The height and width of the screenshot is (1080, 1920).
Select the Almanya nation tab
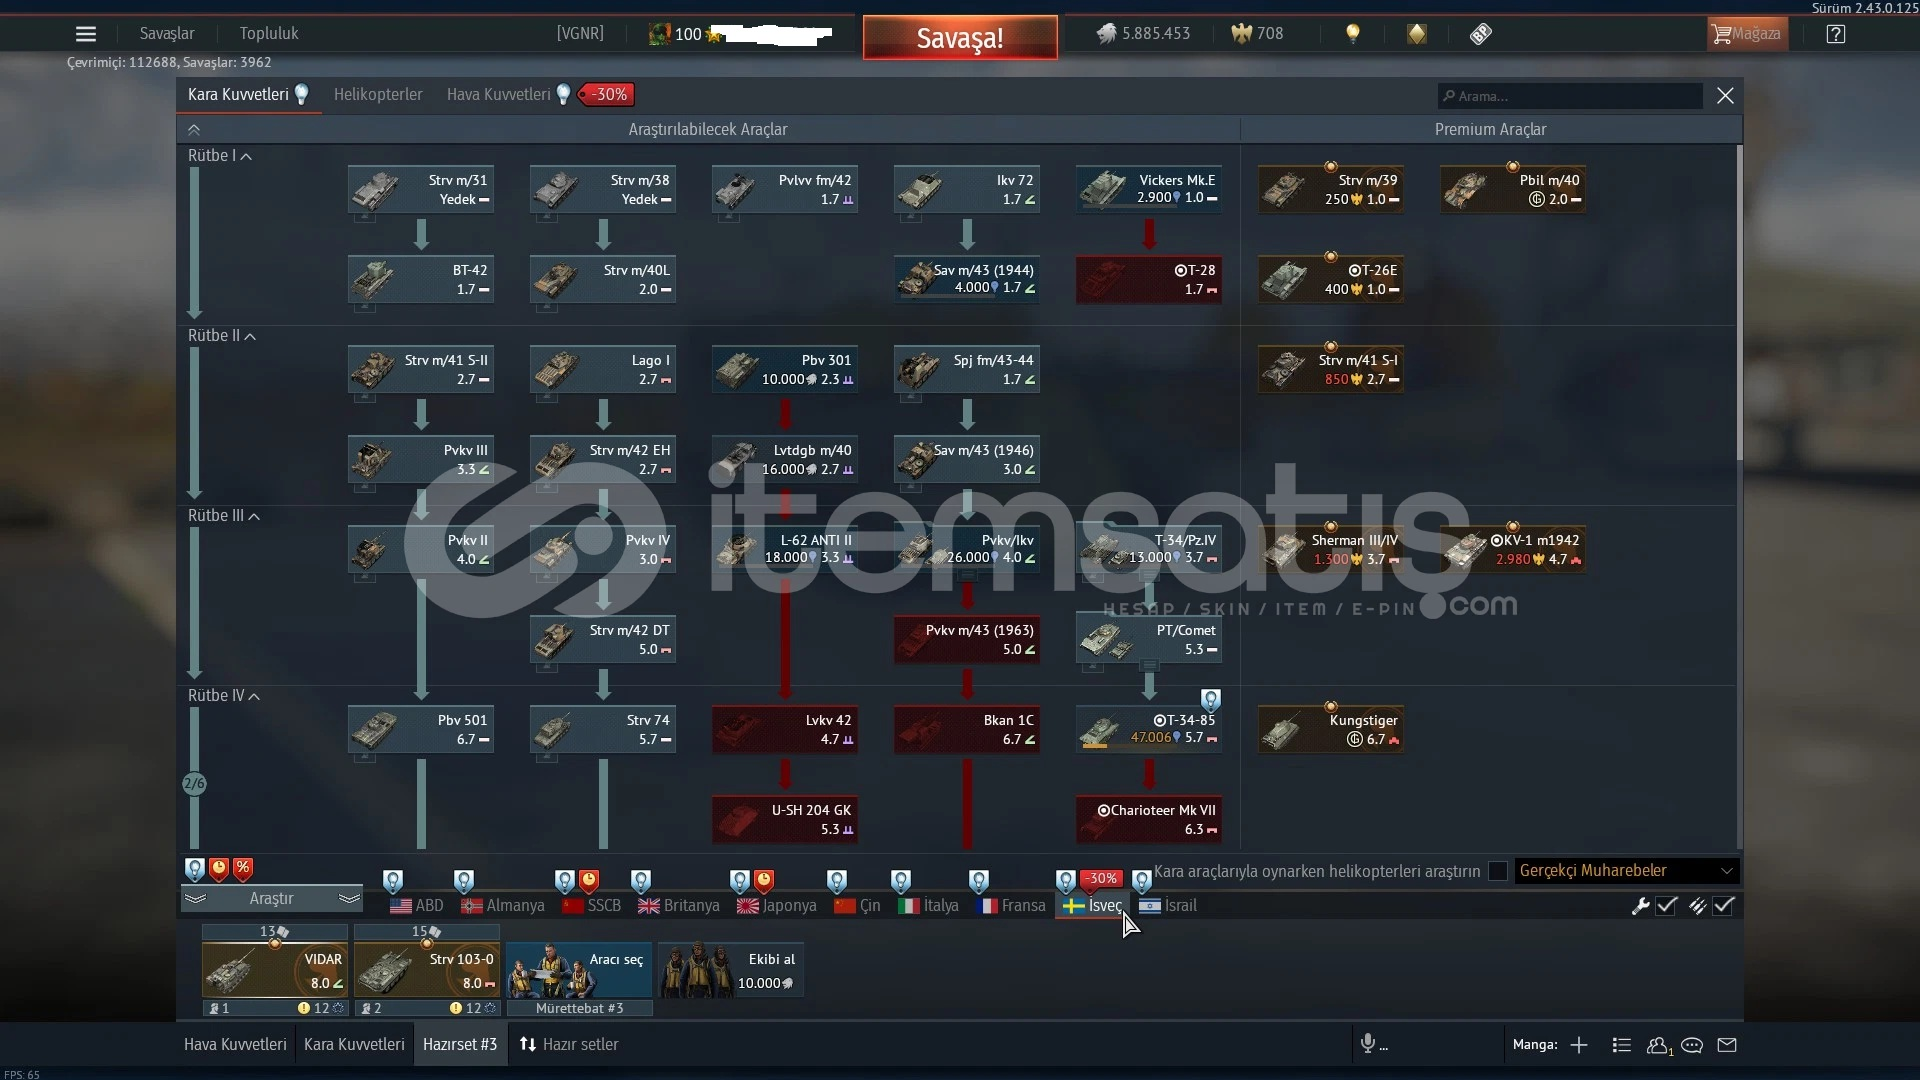(x=503, y=906)
